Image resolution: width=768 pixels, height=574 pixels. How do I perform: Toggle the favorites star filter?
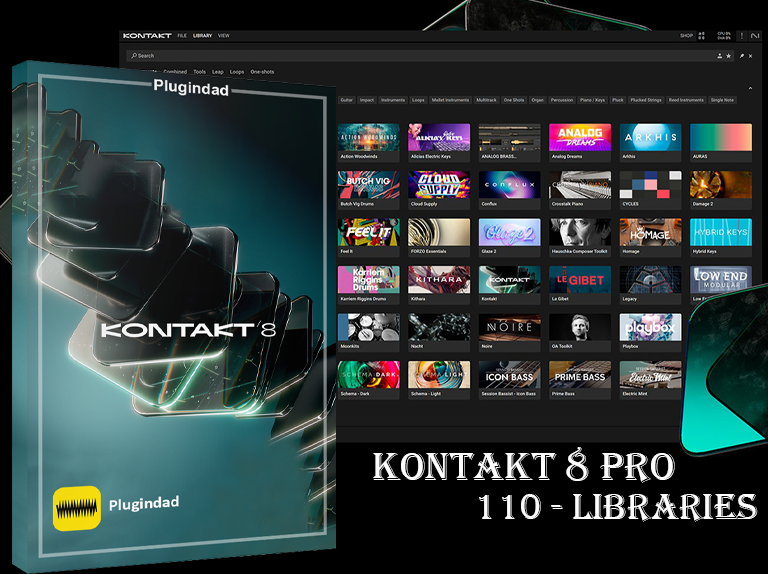(x=728, y=56)
